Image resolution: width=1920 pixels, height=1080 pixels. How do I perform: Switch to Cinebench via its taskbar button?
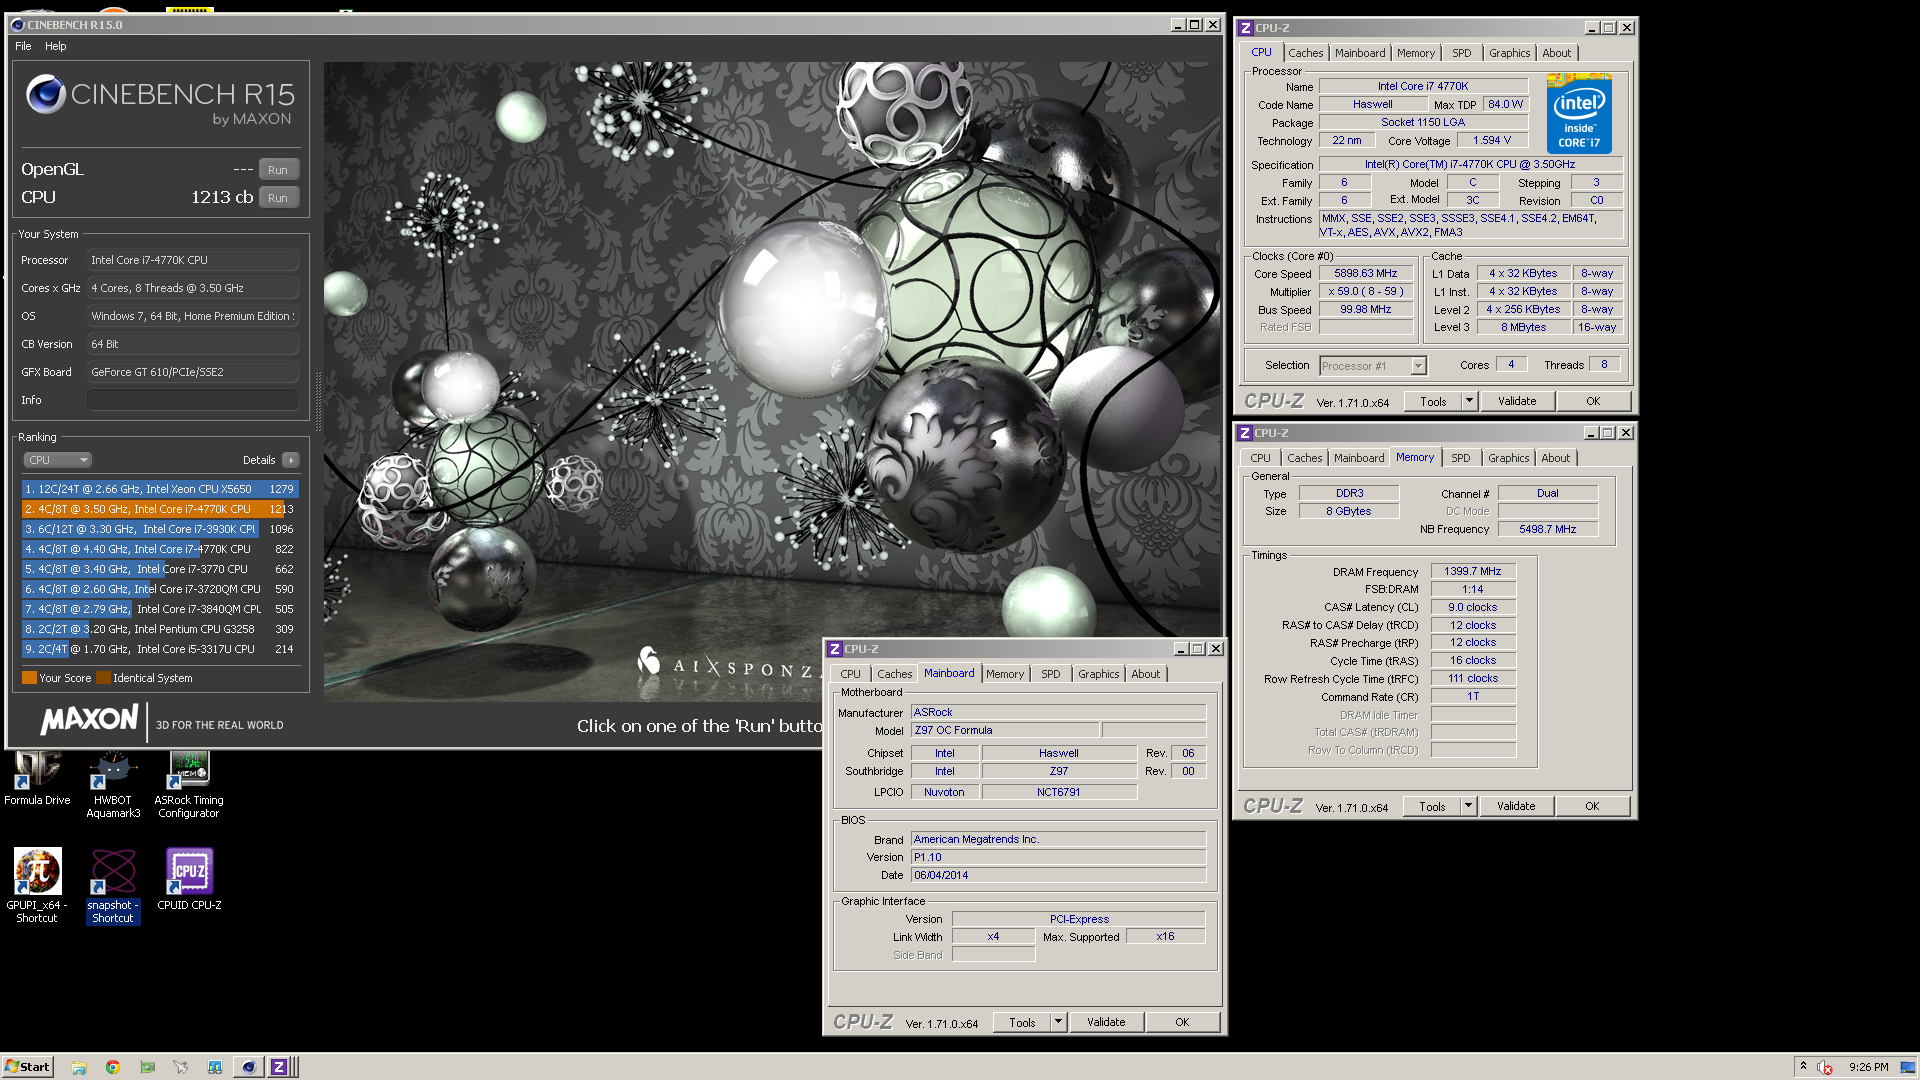coord(249,1067)
